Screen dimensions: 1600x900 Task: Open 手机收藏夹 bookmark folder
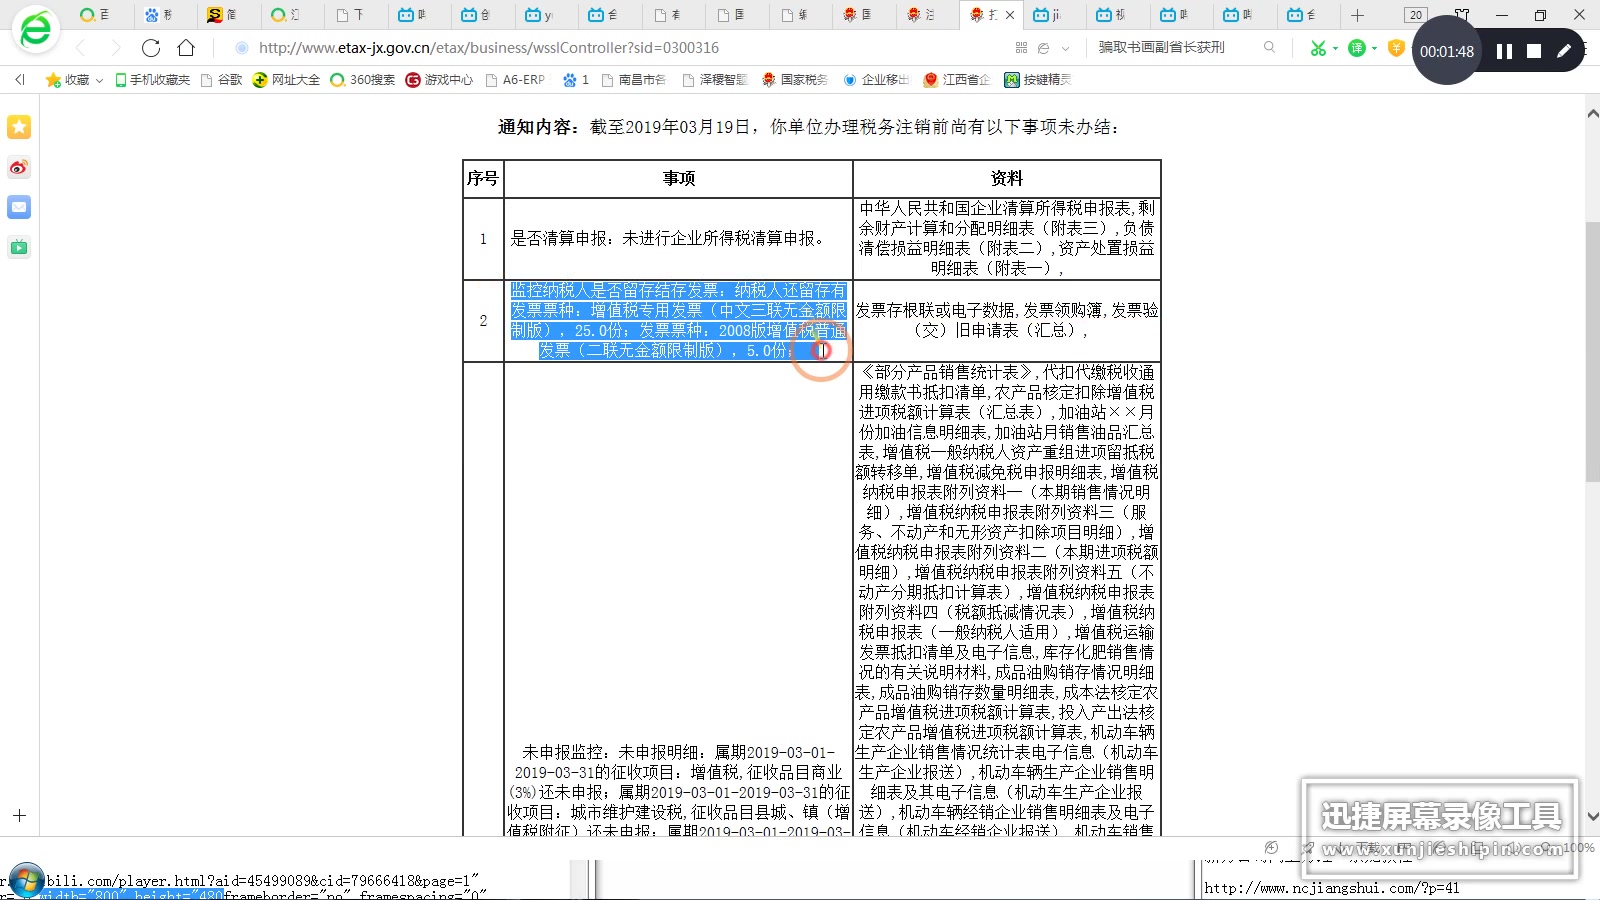[x=153, y=79]
